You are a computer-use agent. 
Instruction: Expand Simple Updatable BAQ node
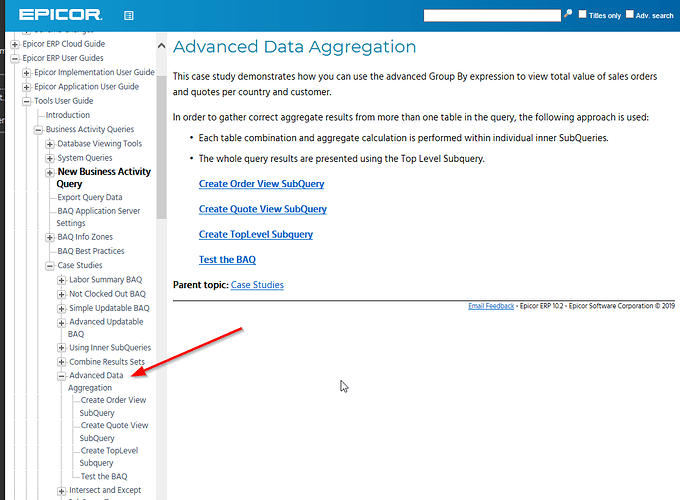coord(62,309)
